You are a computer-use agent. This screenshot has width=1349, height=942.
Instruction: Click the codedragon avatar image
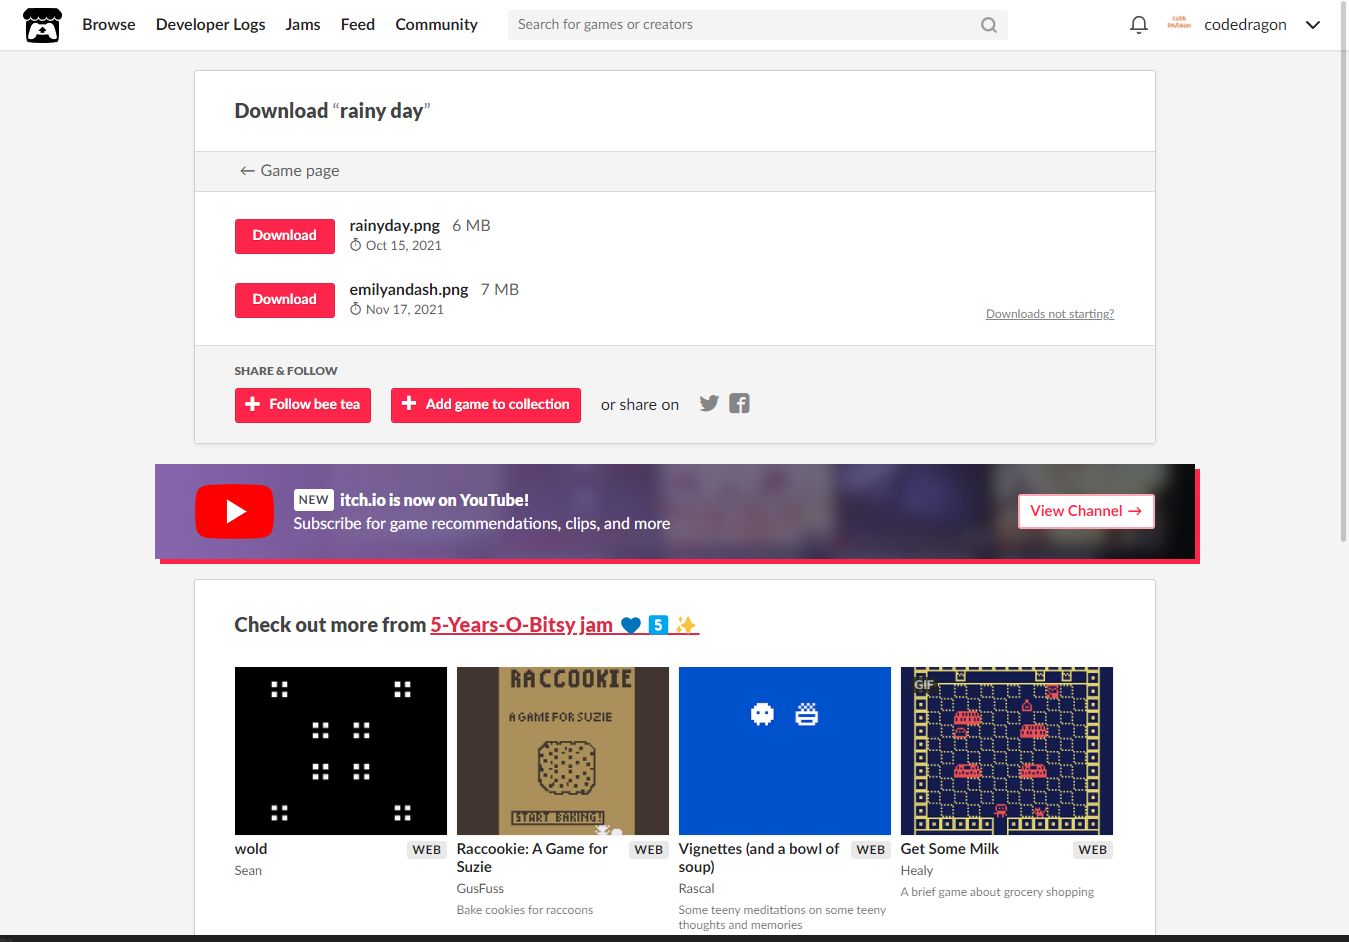click(x=1179, y=24)
